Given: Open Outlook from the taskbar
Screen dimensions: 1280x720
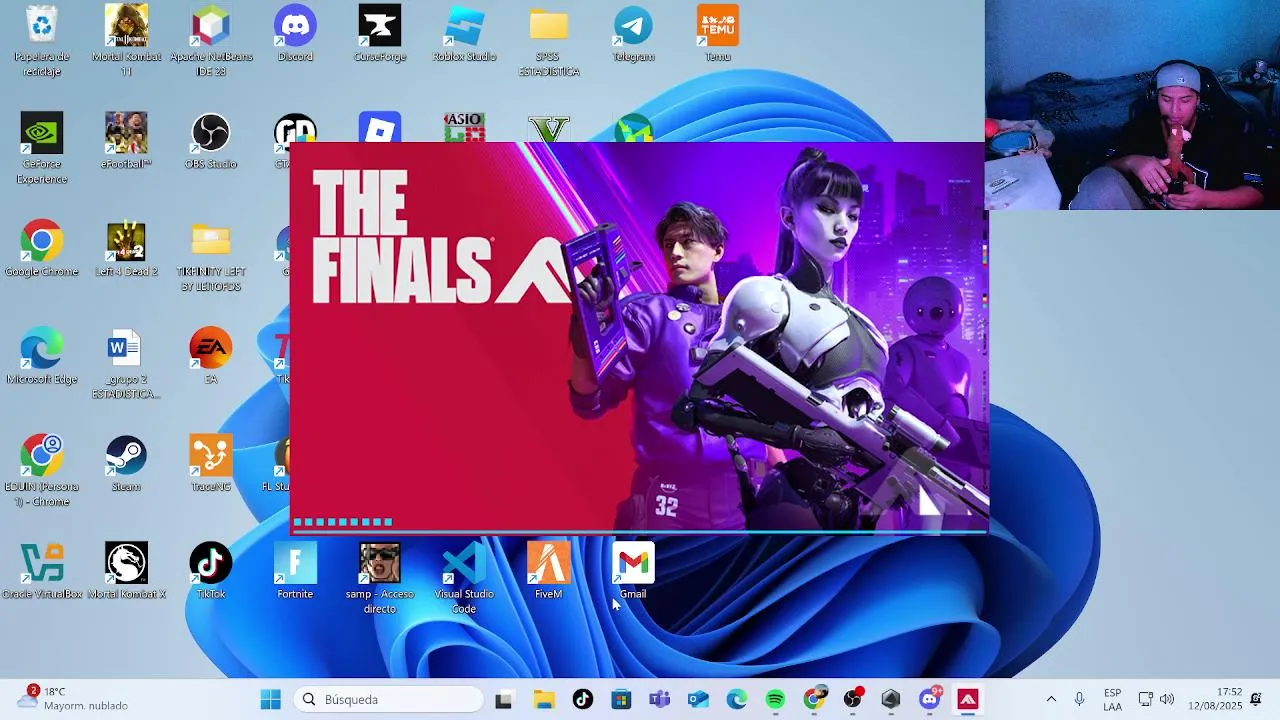Looking at the screenshot, I should point(698,700).
